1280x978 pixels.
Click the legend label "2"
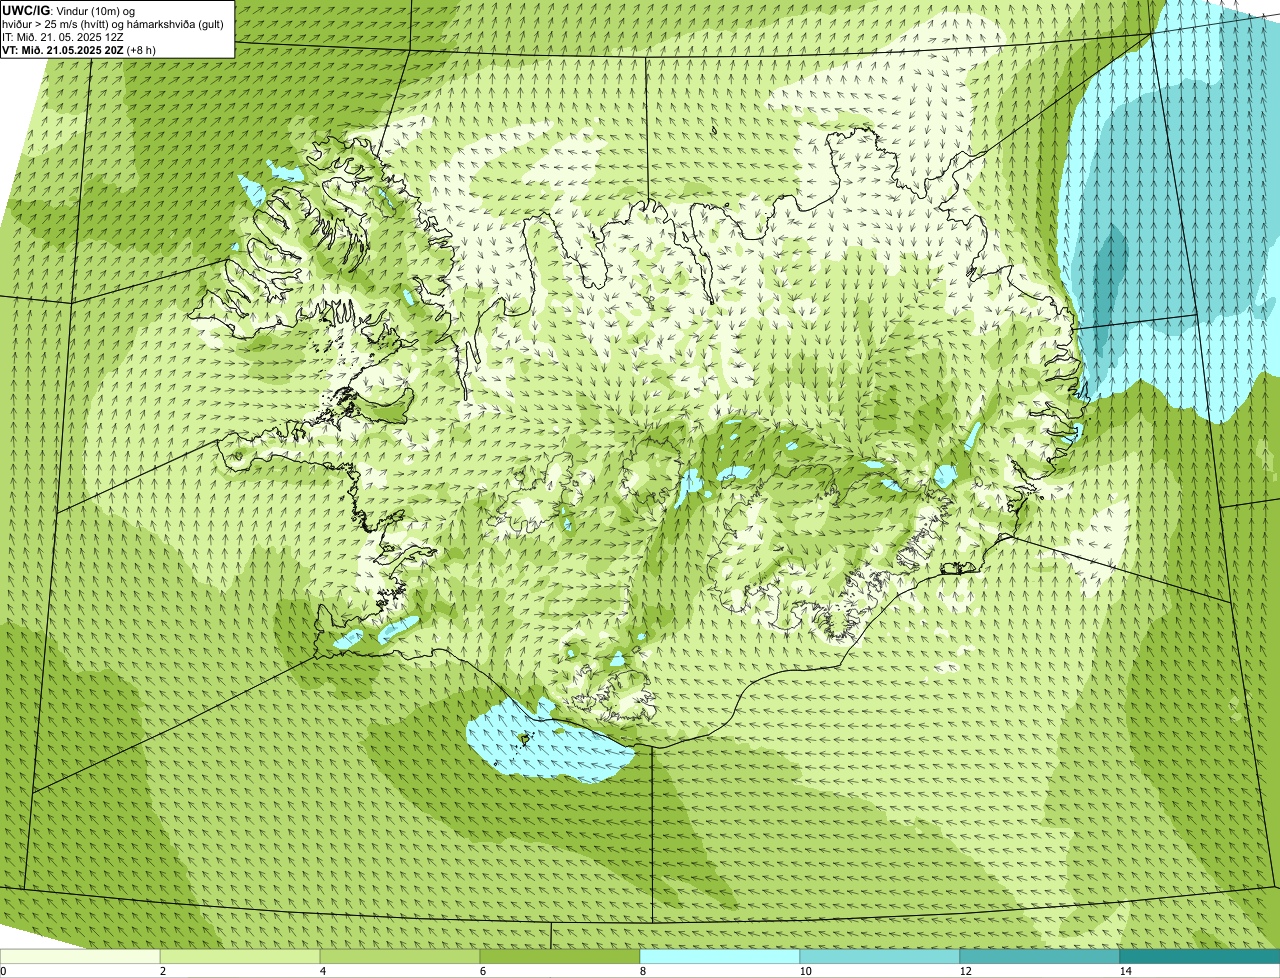pos(162,971)
